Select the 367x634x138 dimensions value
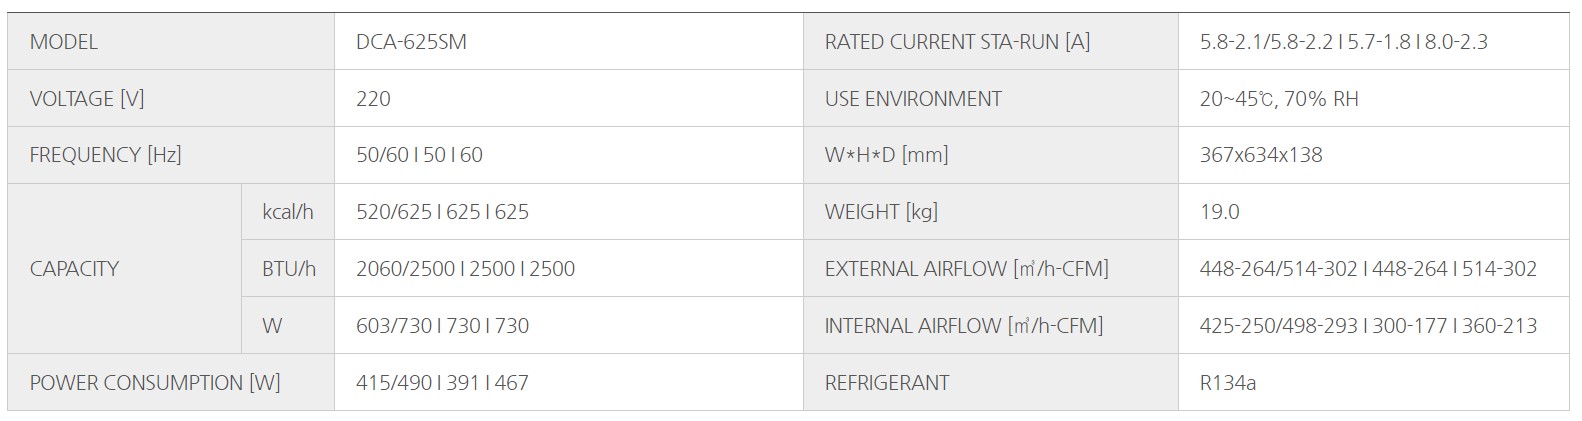1582x421 pixels. 1261,155
